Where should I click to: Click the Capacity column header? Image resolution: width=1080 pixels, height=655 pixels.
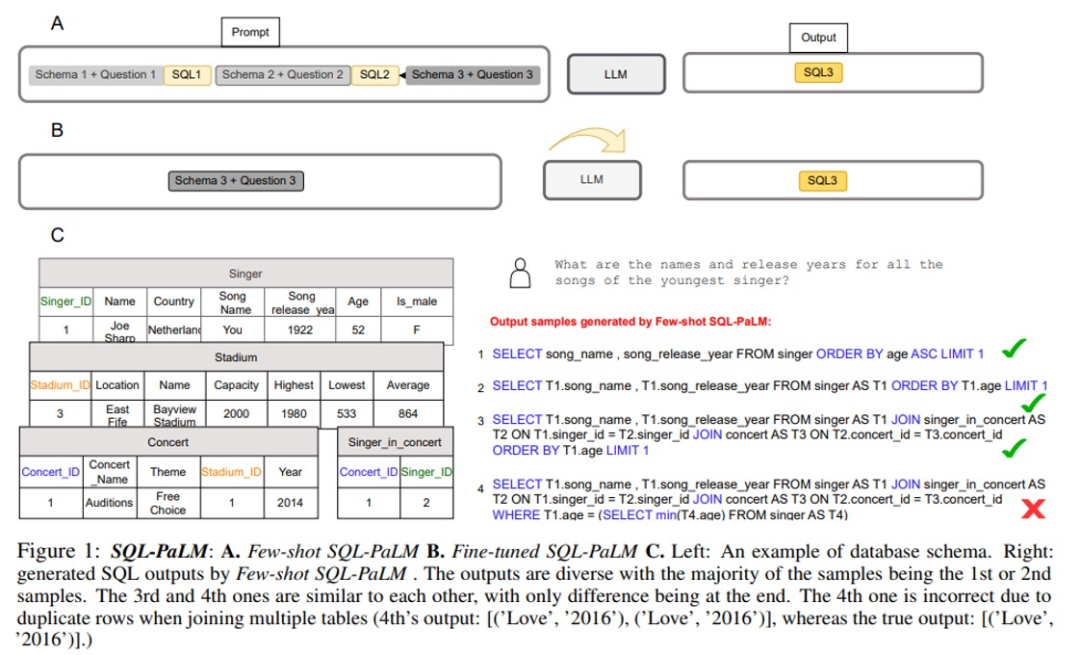(236, 385)
